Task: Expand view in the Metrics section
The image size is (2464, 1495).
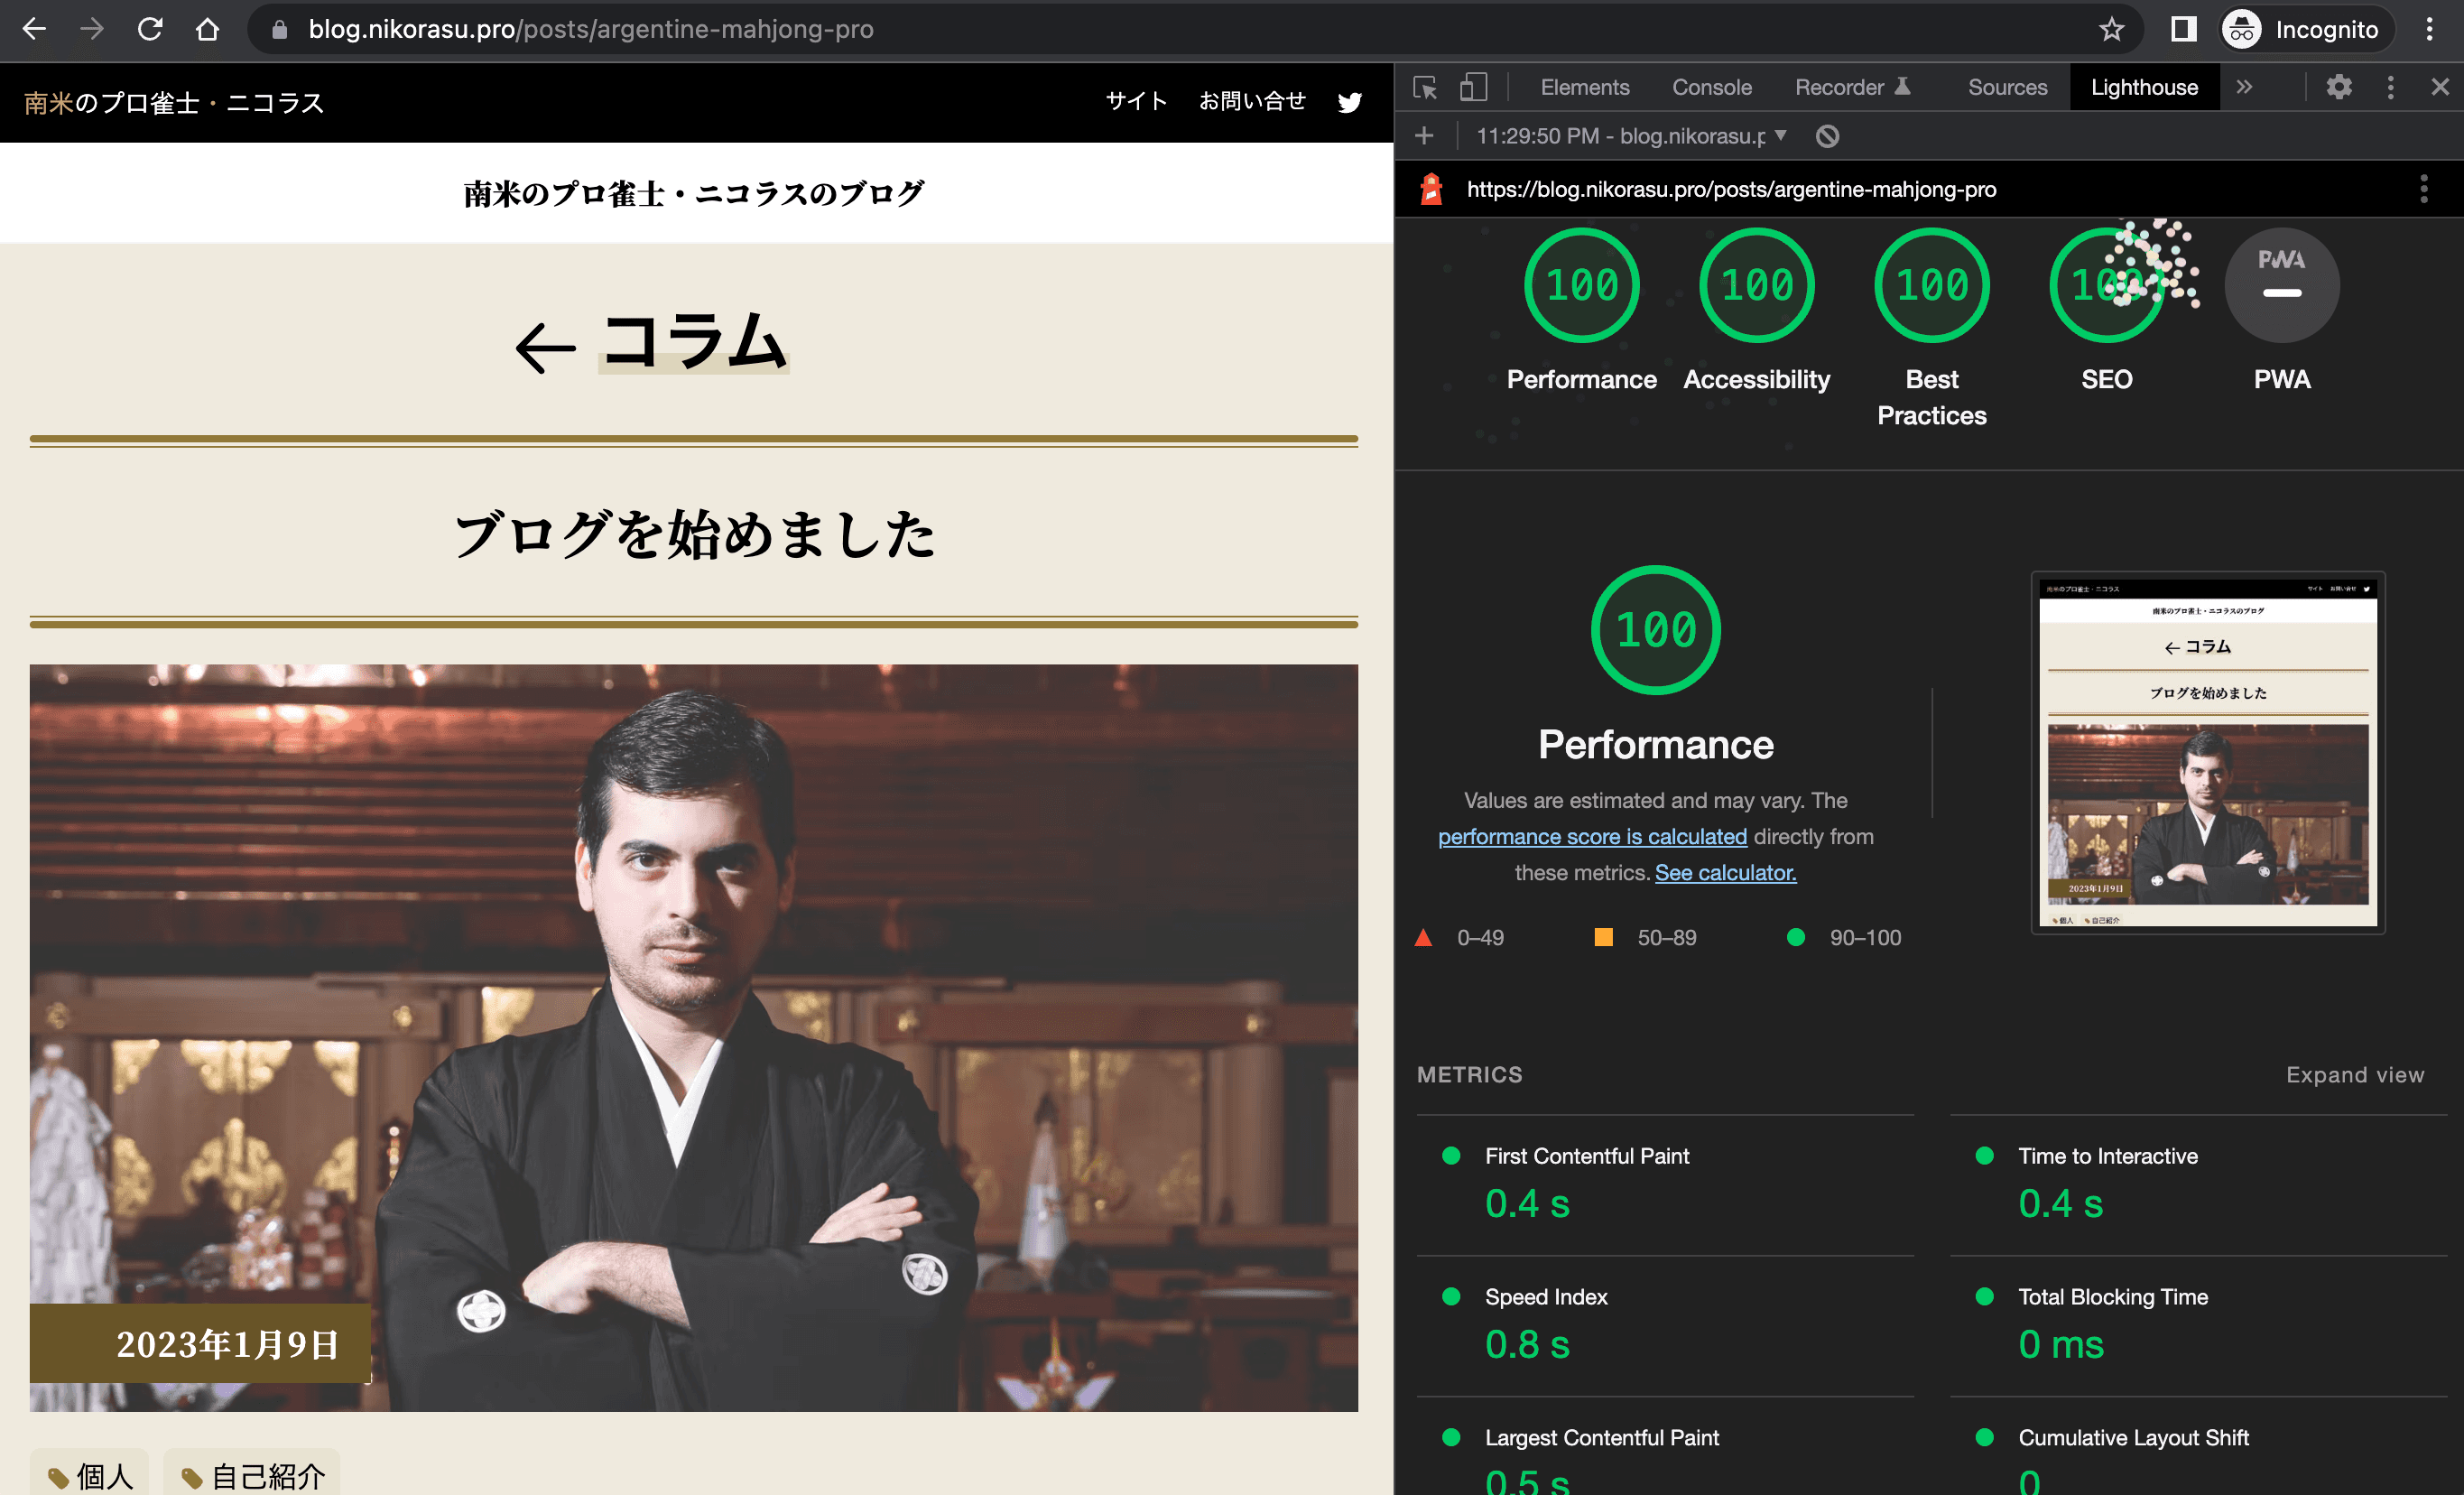Action: [x=2355, y=1074]
